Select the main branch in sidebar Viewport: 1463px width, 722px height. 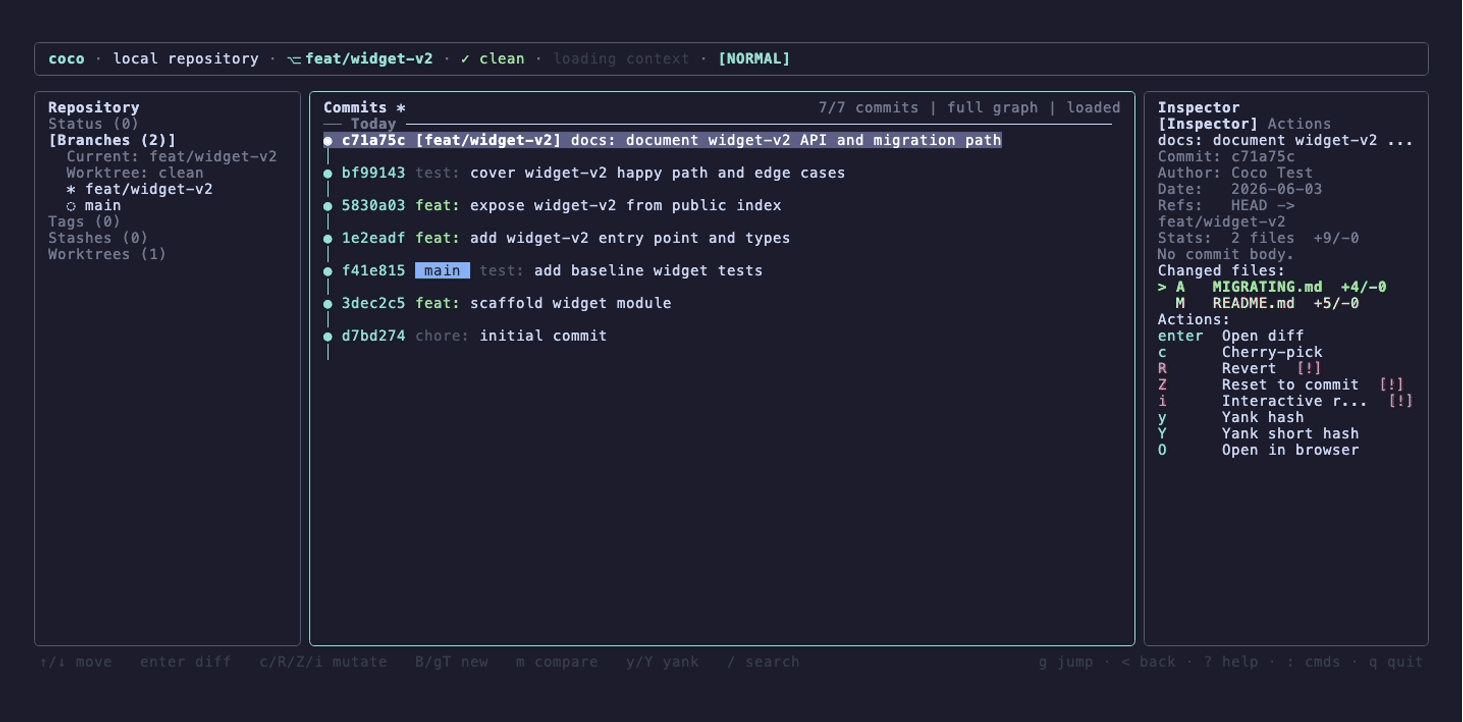pyautogui.click(x=103, y=206)
